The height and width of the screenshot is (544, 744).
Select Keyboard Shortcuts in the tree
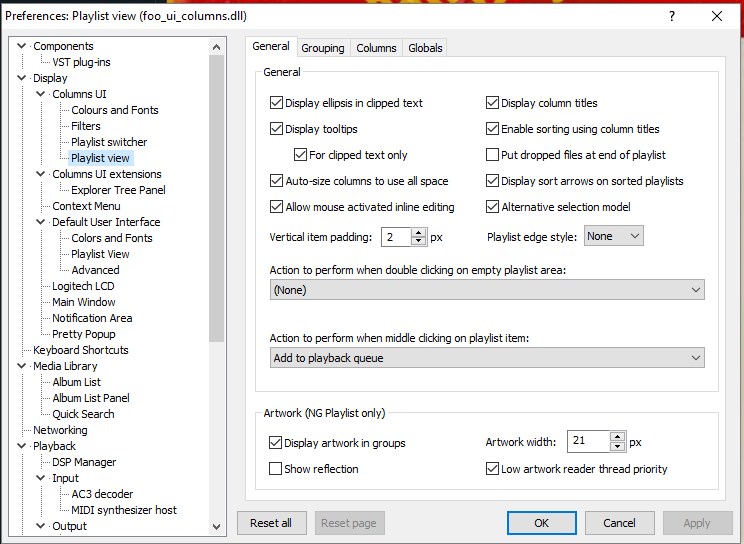tap(80, 350)
